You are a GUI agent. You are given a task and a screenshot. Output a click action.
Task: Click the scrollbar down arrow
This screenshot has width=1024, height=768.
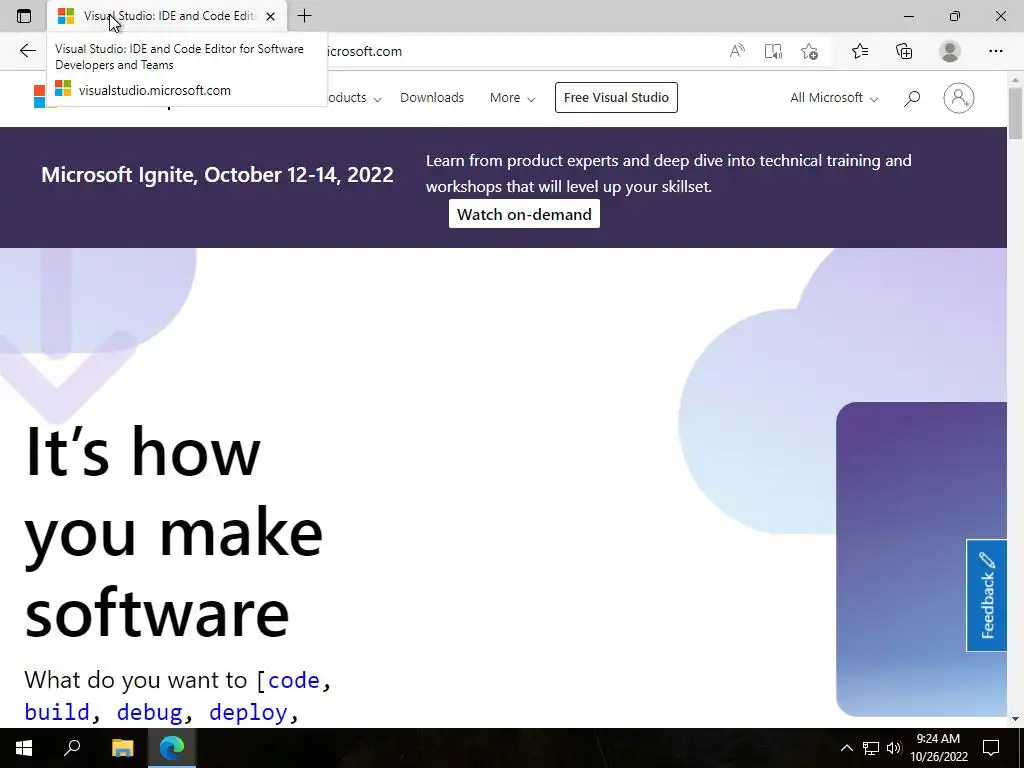(1016, 719)
